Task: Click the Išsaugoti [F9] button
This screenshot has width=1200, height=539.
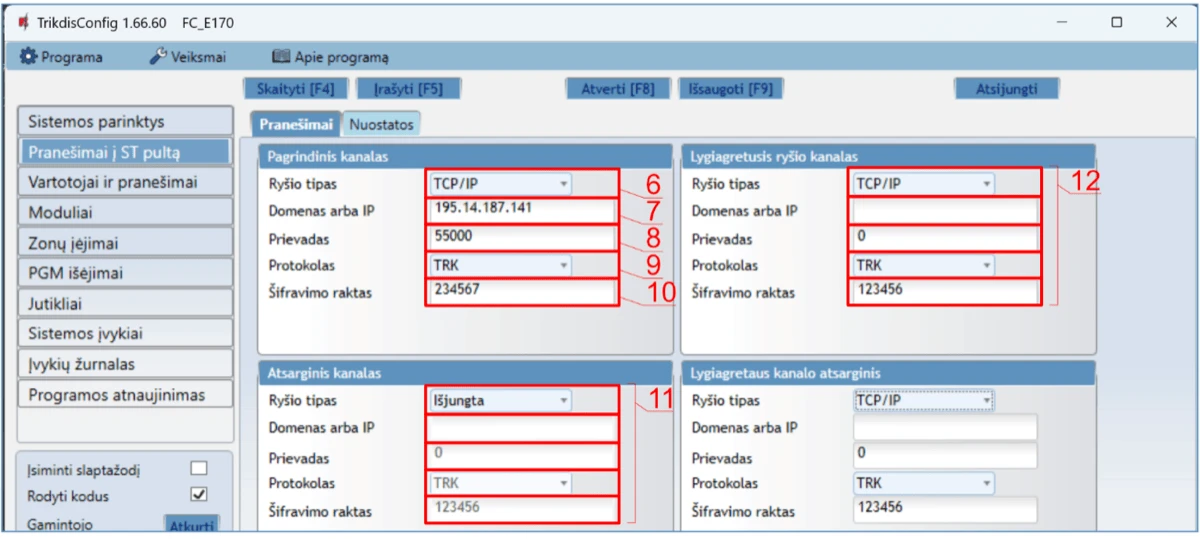Action: pos(731,88)
